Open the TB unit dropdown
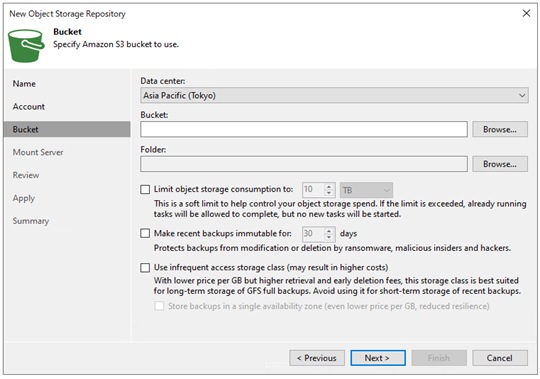 tap(366, 190)
